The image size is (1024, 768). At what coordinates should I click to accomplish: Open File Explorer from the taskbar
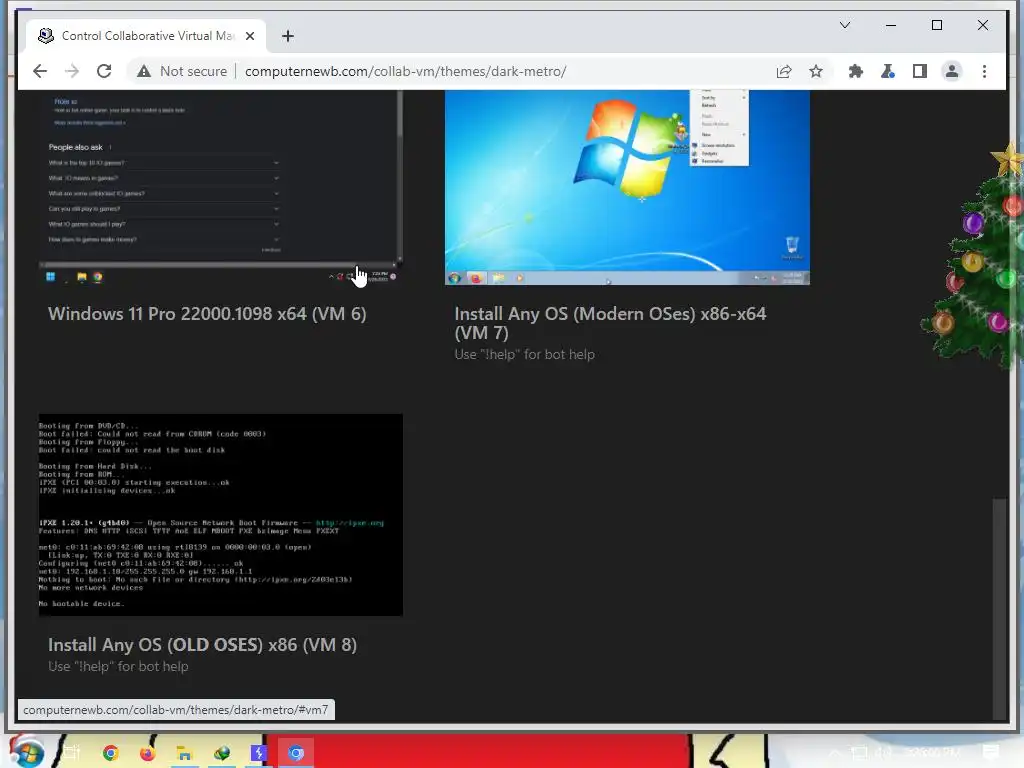[x=185, y=753]
